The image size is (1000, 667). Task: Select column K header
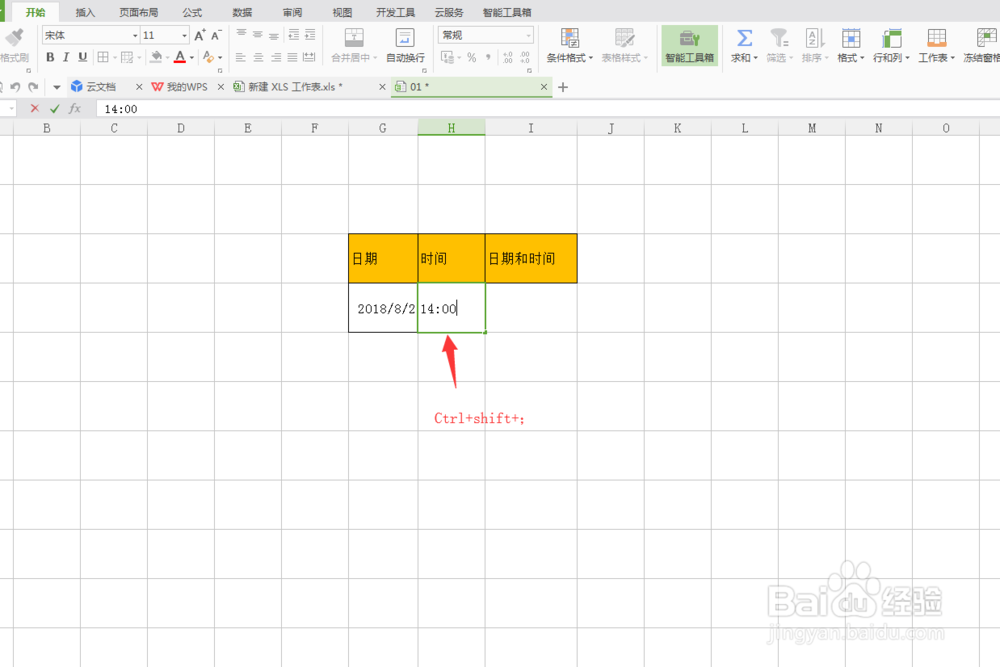[678, 128]
